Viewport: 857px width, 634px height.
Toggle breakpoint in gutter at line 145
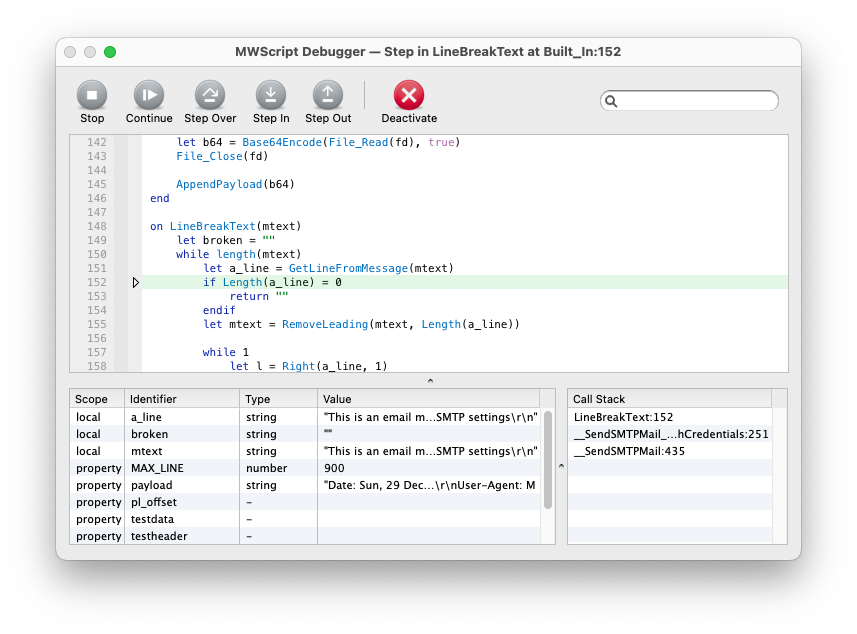[121, 185]
